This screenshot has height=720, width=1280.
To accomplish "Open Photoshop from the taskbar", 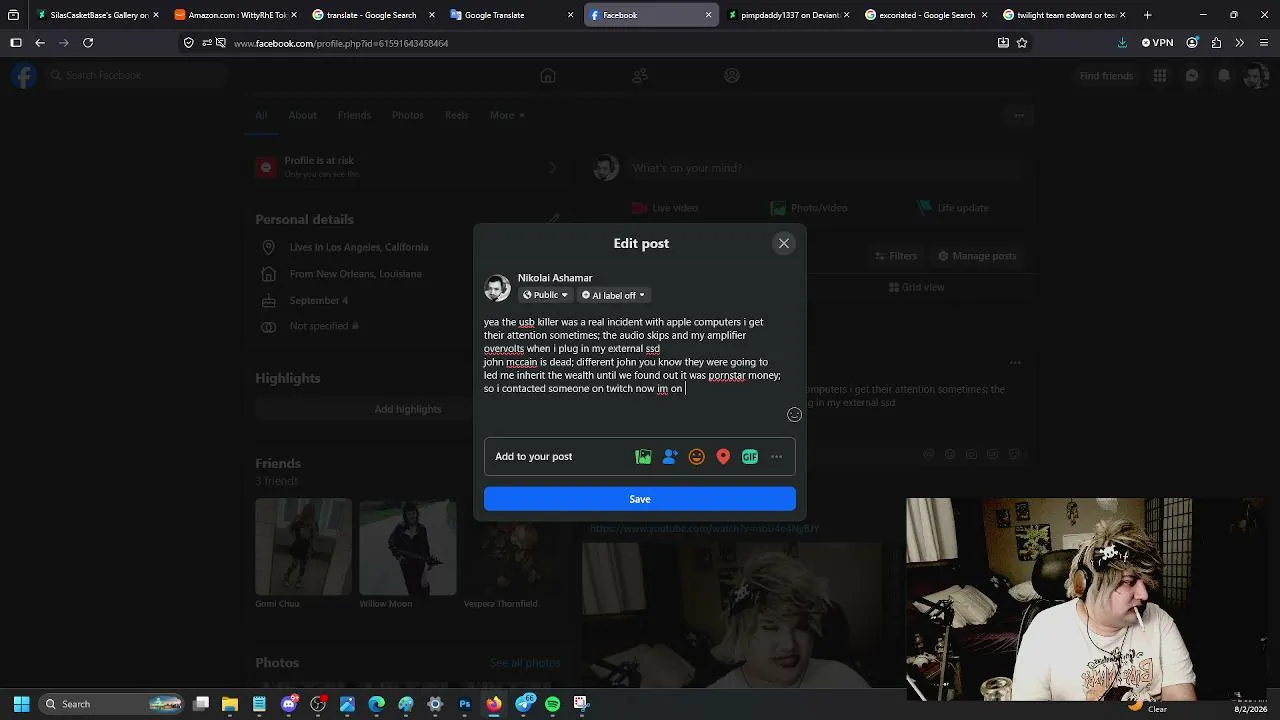I will point(464,704).
